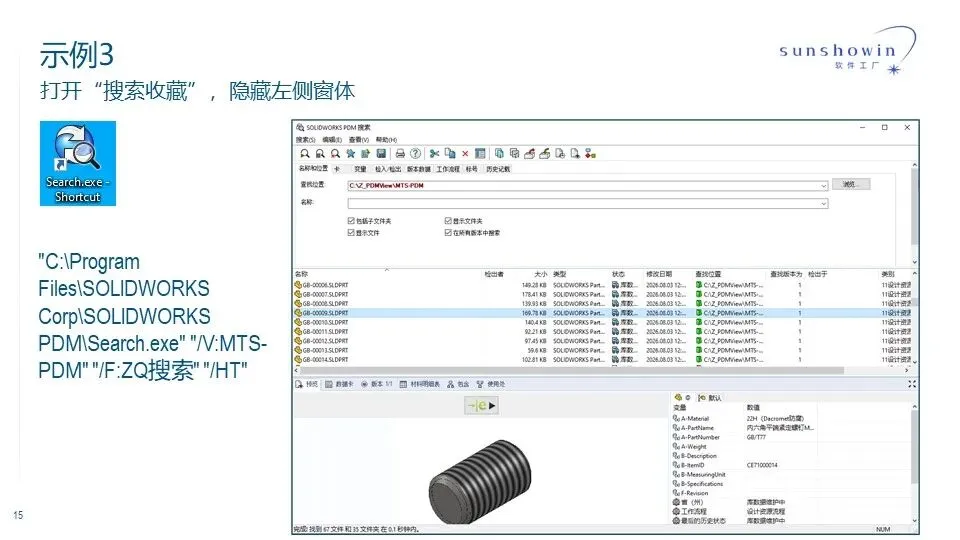
Task: Toggle 包括子文件夹 checkbox
Action: pos(351,220)
